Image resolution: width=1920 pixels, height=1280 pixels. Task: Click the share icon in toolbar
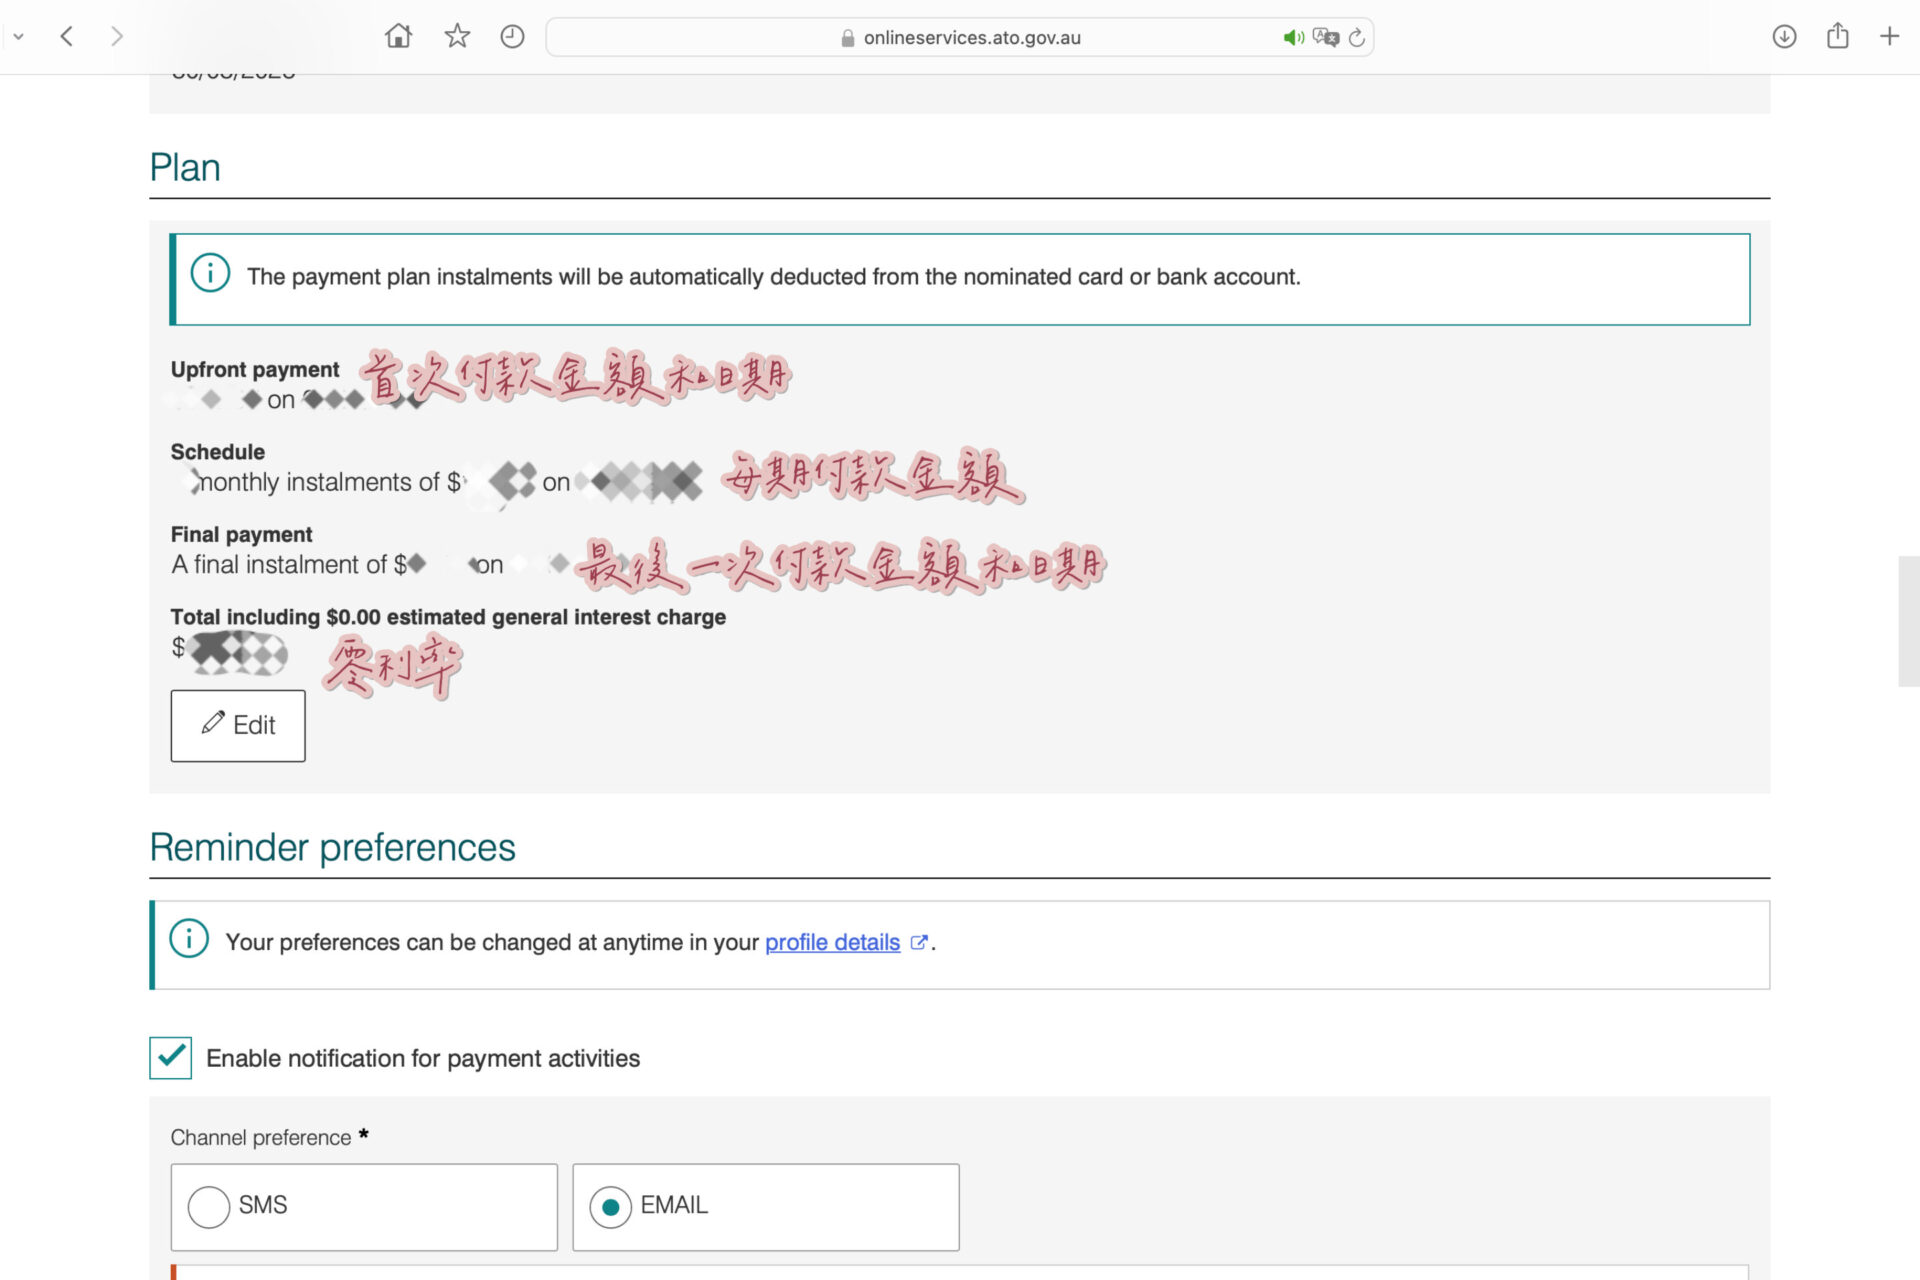[1837, 37]
